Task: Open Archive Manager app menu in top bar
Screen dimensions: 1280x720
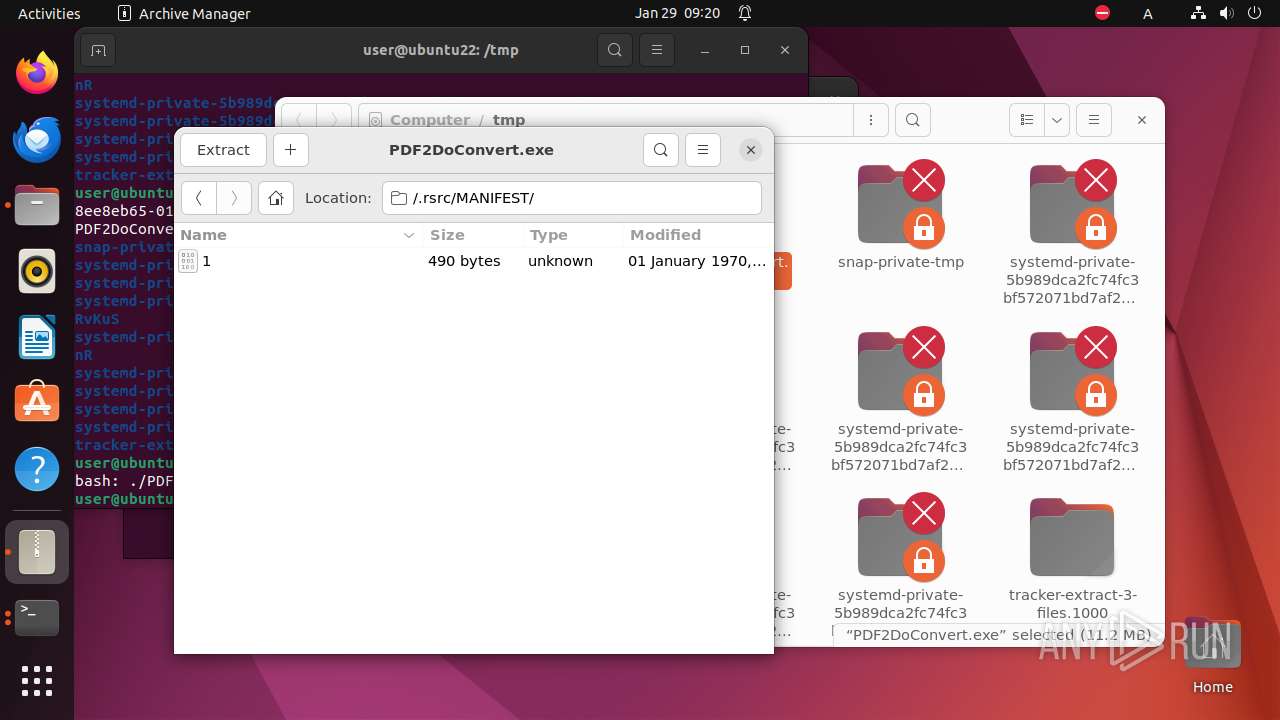Action: [184, 13]
